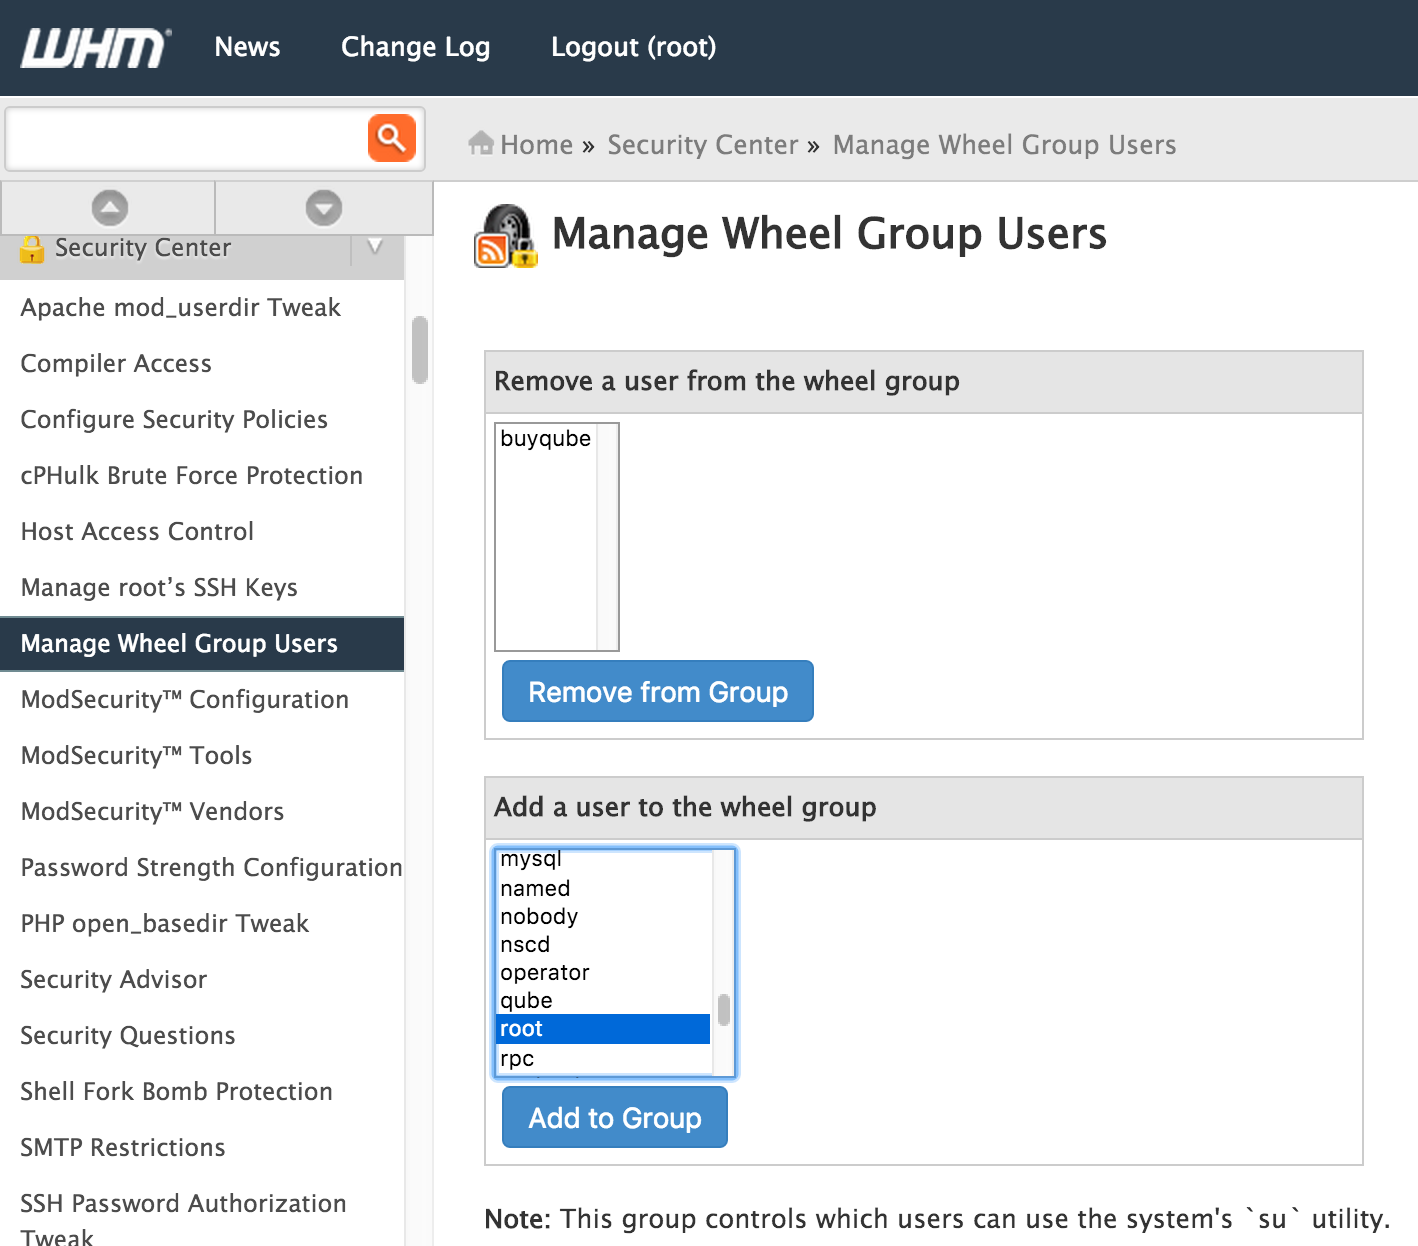Collapse the Security Center section chevron
The width and height of the screenshot is (1418, 1246).
(x=375, y=248)
